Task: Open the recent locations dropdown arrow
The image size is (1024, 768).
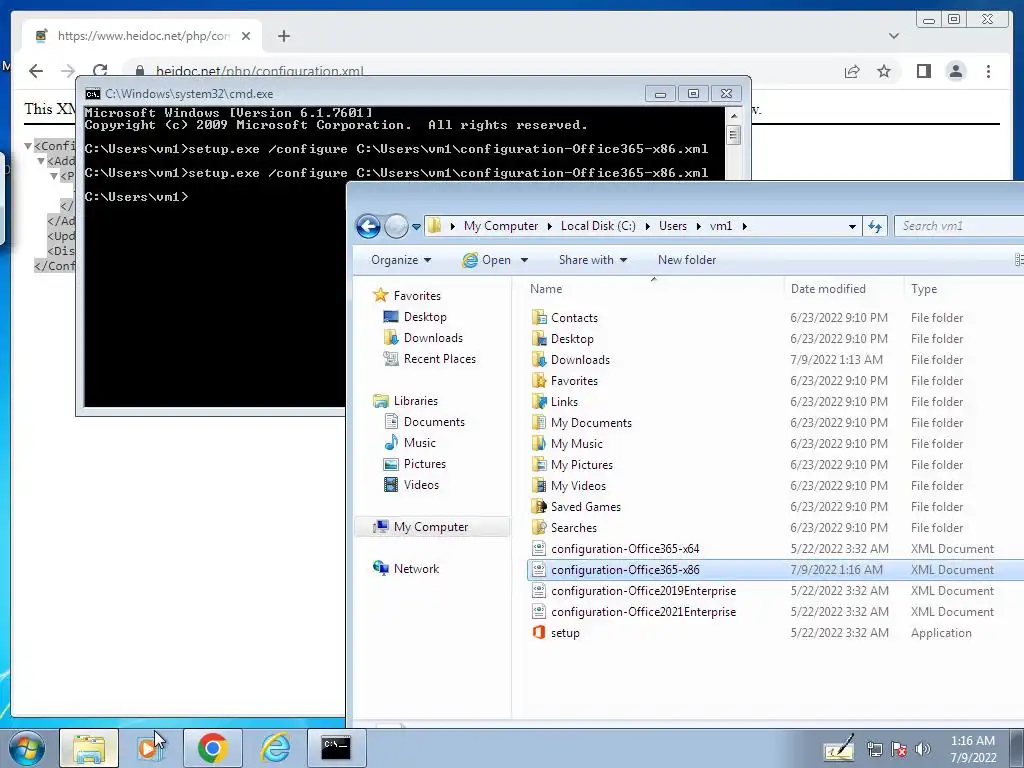Action: [416, 227]
